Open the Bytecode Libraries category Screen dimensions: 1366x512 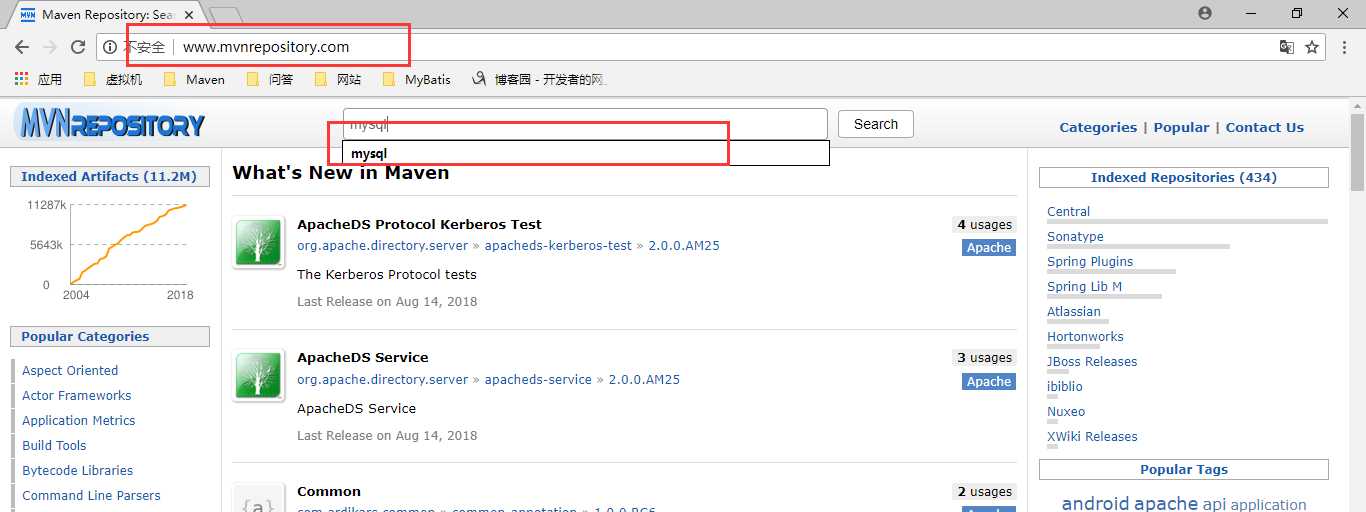78,470
